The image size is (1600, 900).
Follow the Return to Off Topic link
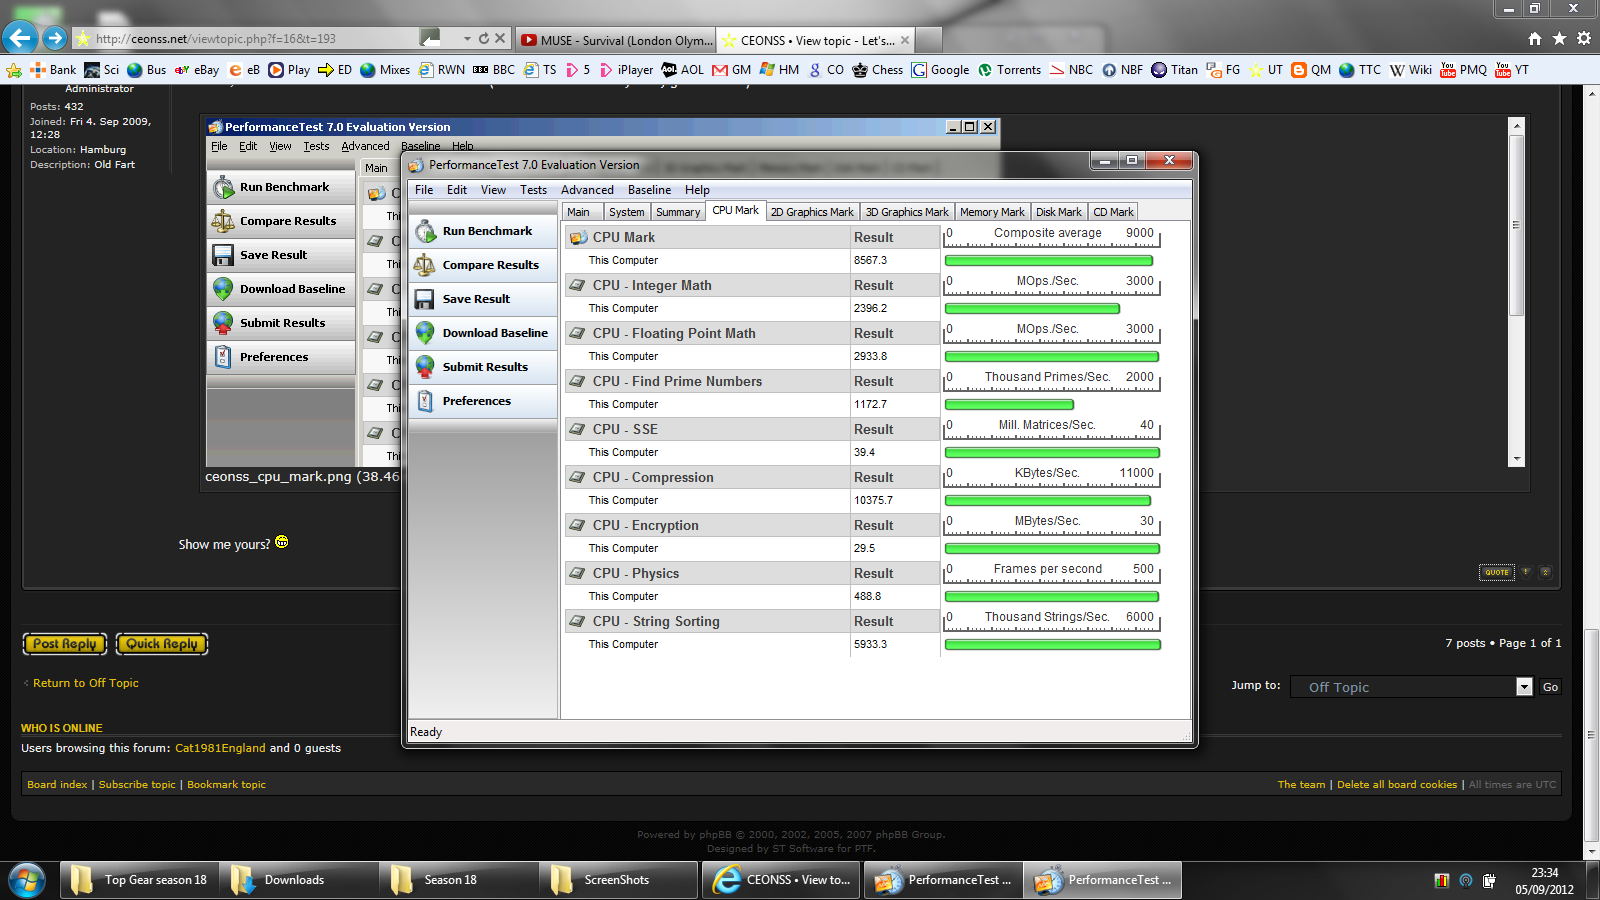85,683
